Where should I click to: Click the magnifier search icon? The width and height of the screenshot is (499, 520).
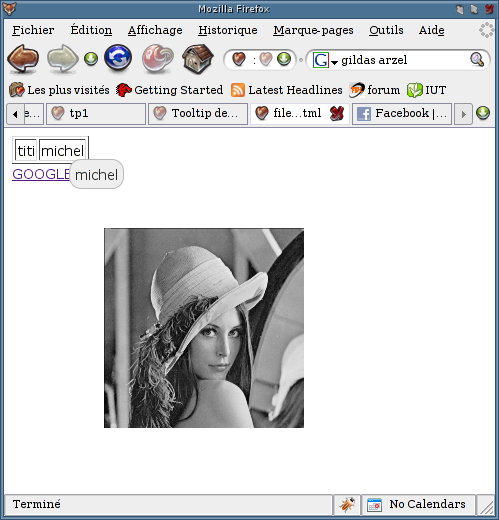(477, 60)
